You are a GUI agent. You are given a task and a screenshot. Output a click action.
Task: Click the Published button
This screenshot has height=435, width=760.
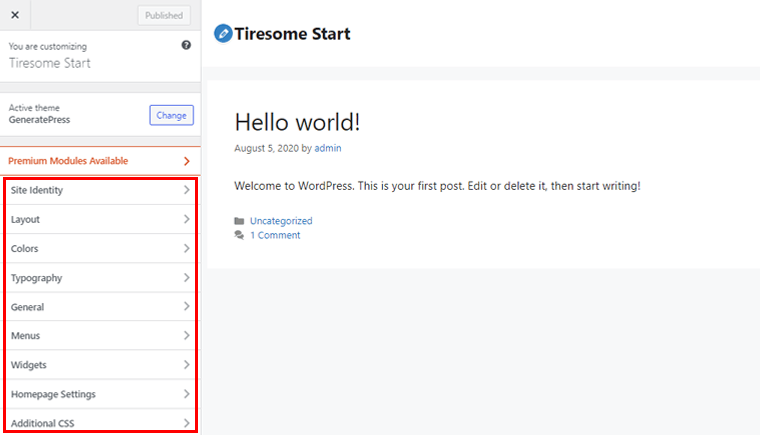[x=164, y=15]
